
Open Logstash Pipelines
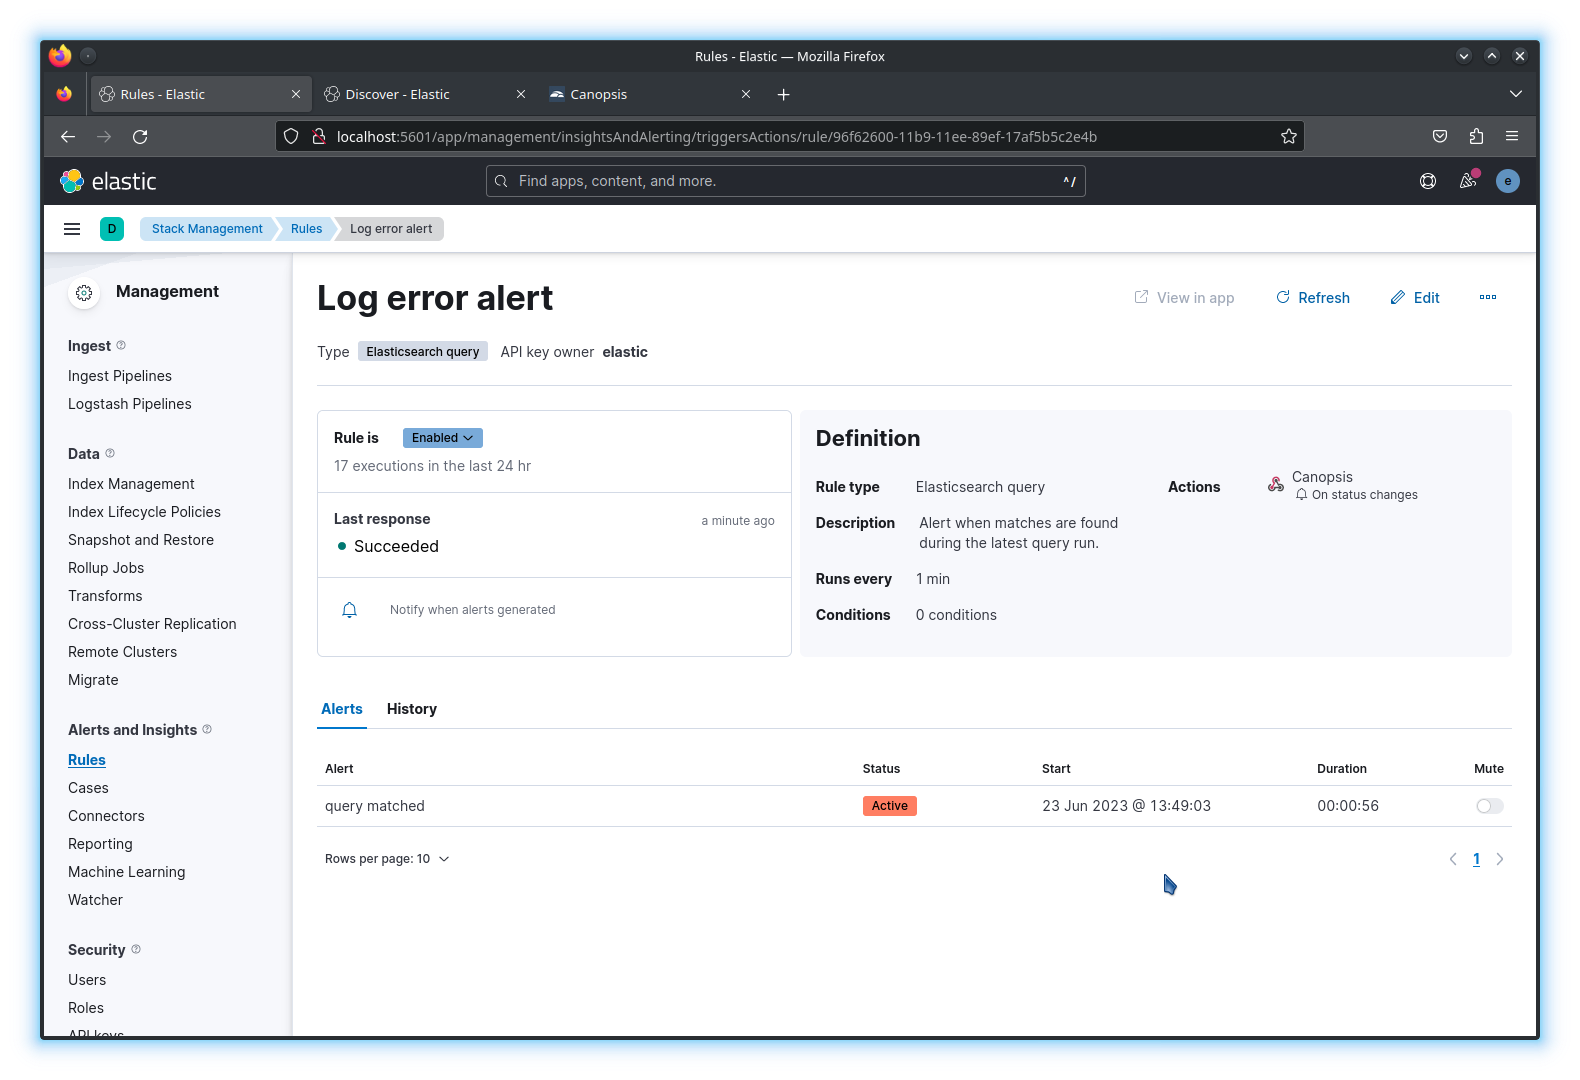click(130, 404)
